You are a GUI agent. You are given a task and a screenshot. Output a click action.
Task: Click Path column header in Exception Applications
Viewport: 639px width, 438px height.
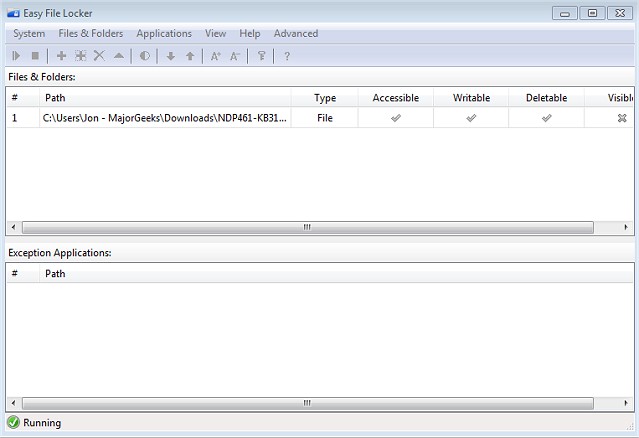click(336, 273)
